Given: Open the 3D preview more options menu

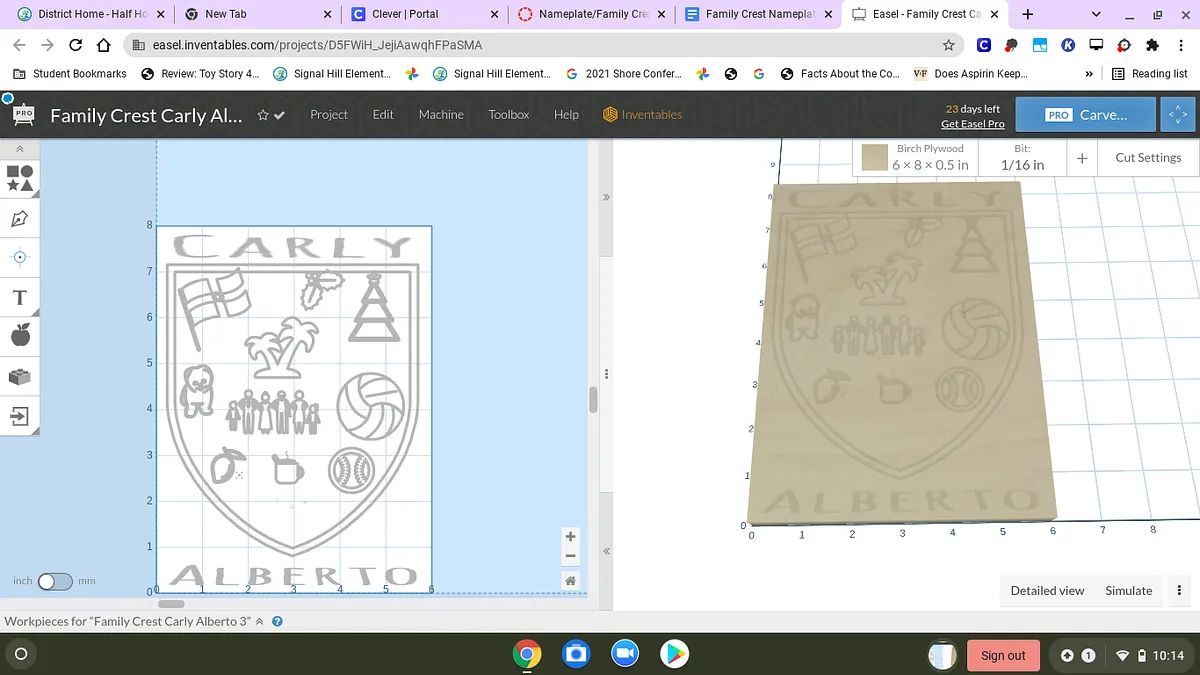Looking at the screenshot, I should pos(1179,590).
